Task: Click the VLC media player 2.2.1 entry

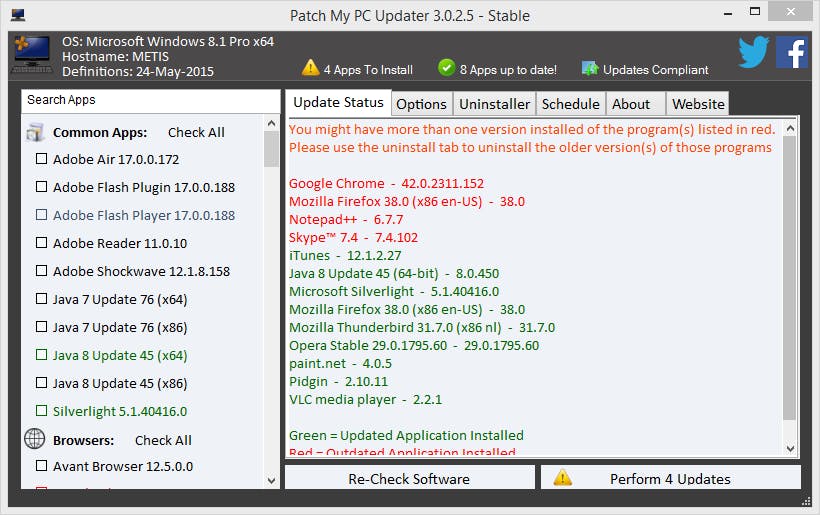Action: (366, 400)
